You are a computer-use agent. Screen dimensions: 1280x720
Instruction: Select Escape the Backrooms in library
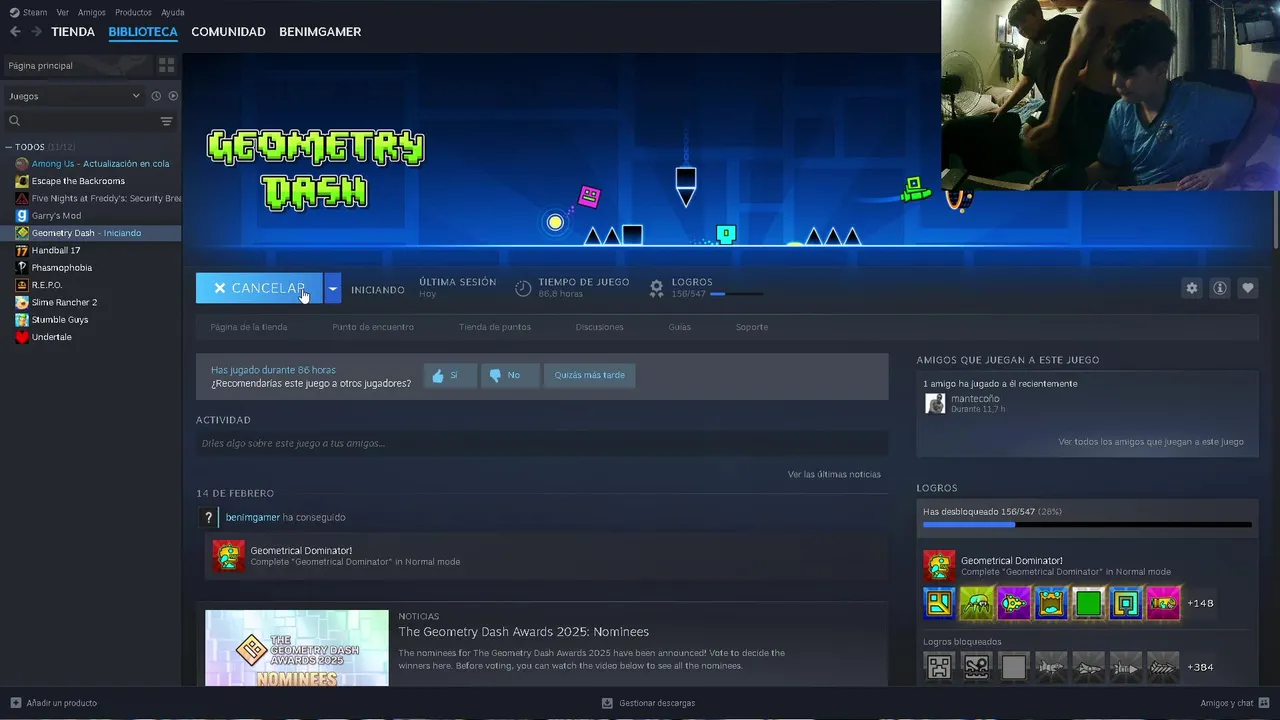pyautogui.click(x=91, y=181)
